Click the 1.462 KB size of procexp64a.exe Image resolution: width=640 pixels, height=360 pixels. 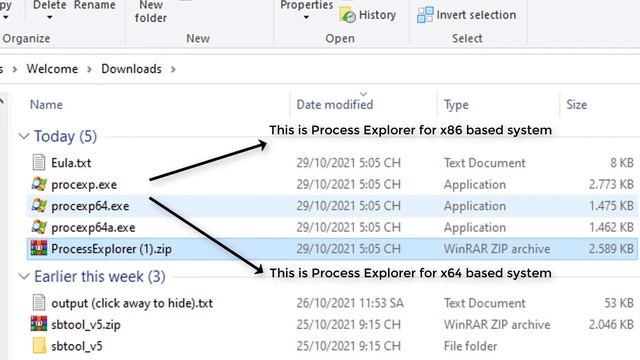[611, 227]
